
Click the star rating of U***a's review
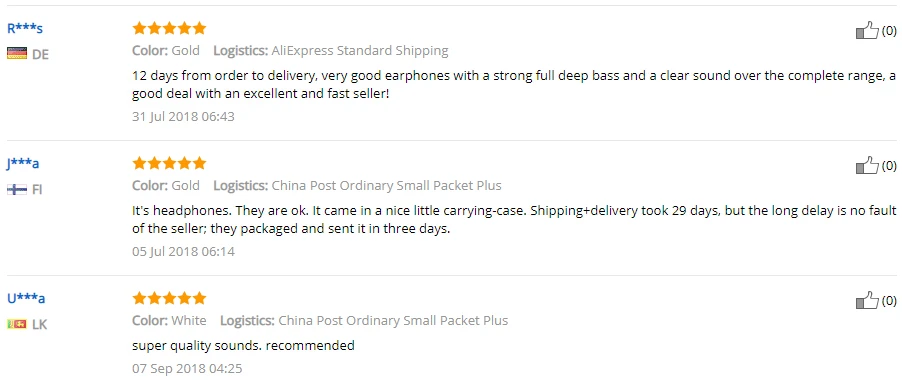[169, 298]
